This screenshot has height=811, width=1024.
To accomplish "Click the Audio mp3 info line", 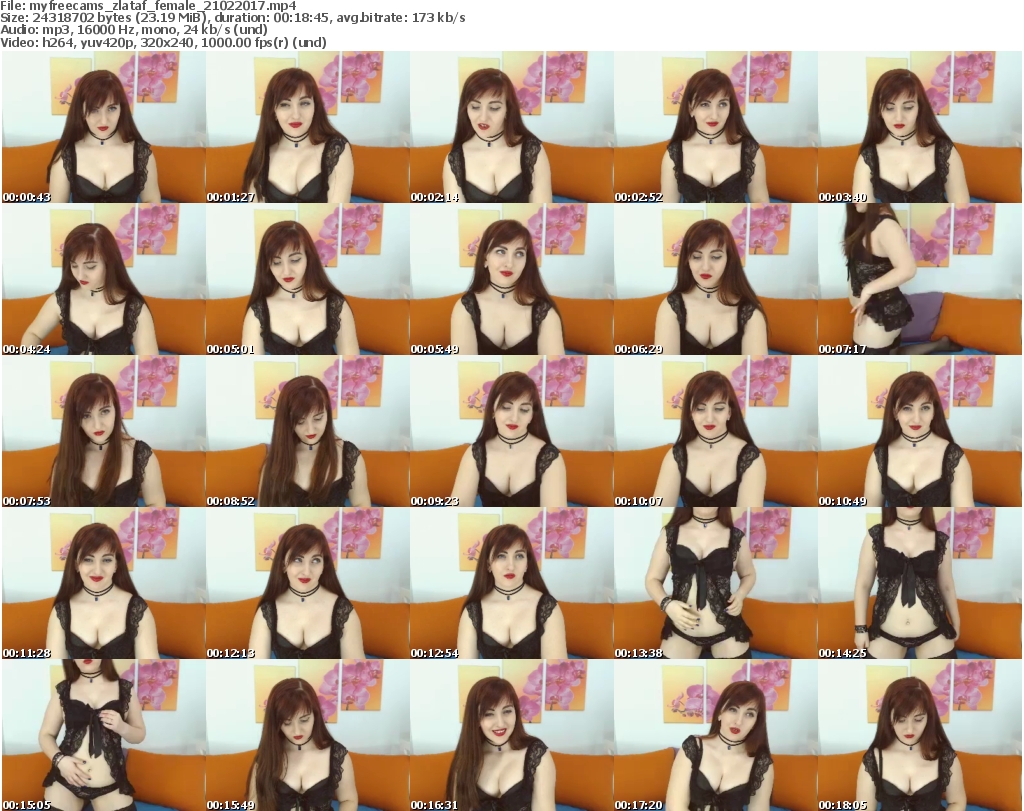I will 134,30.
